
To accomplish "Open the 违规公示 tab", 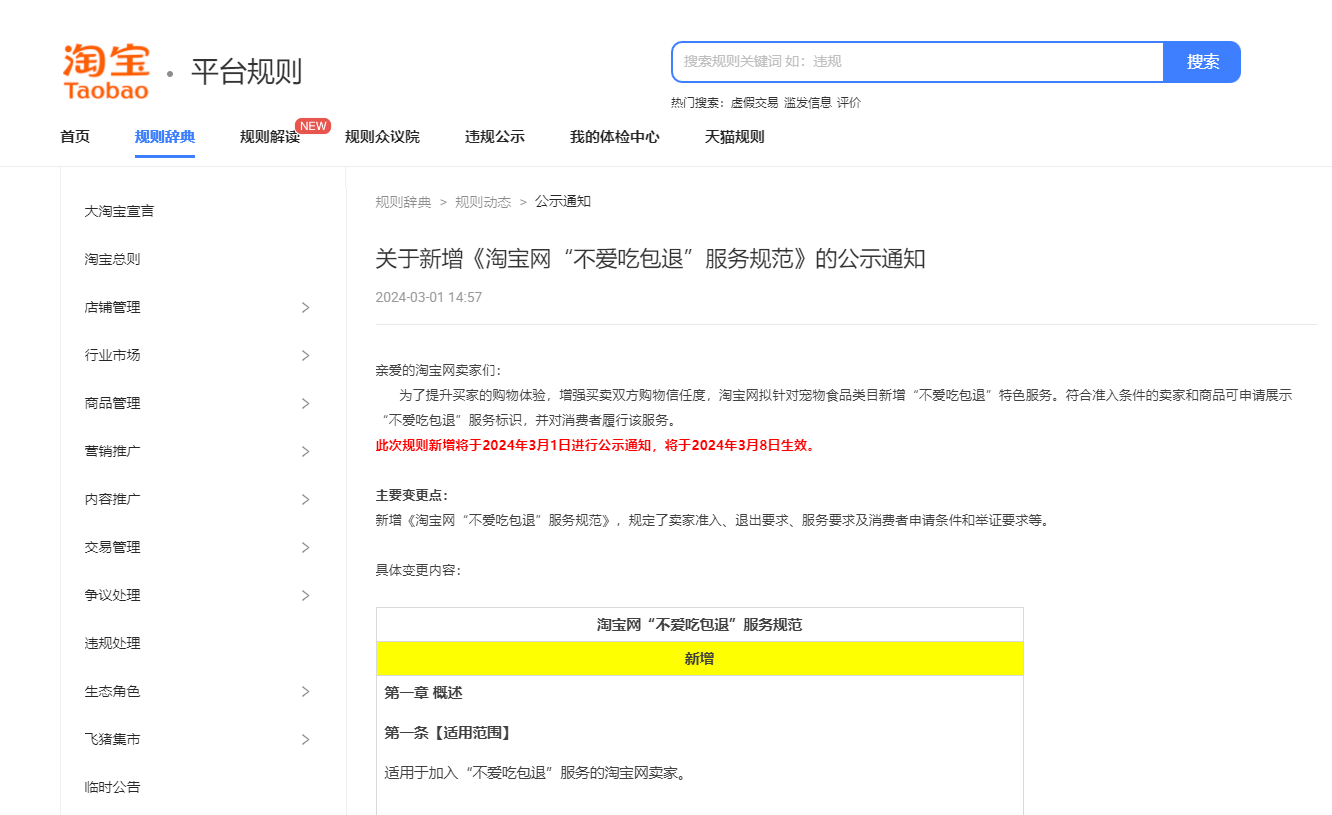I will pyautogui.click(x=495, y=137).
